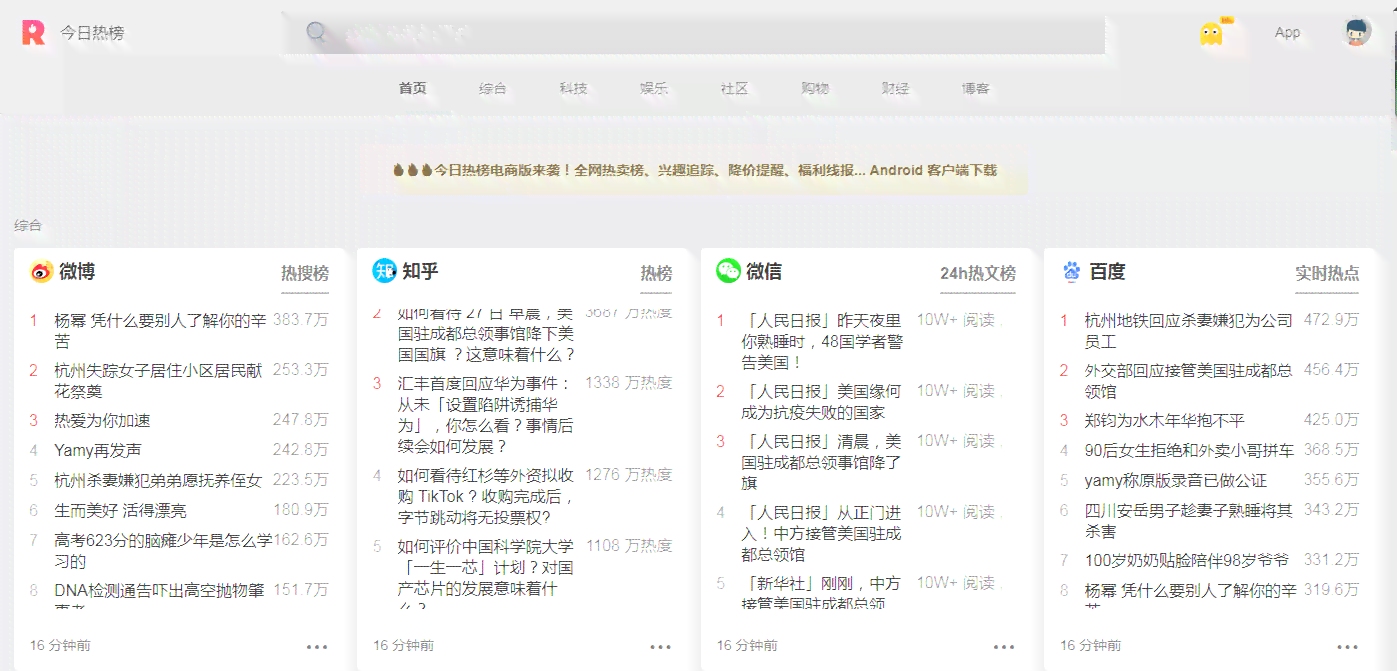The width and height of the screenshot is (1397, 671).
Task: Open 百度 实时热点 list link
Action: 1327,273
